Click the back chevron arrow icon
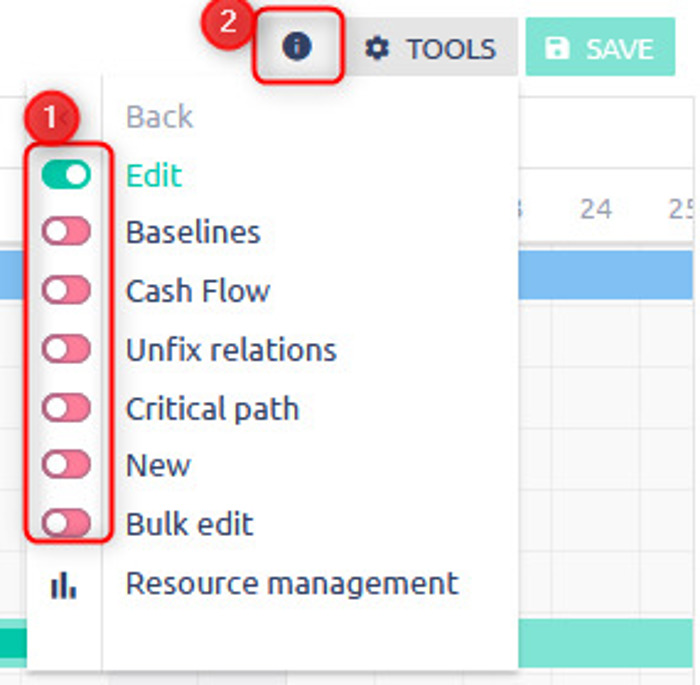The height and width of the screenshot is (685, 700). [x=65, y=118]
